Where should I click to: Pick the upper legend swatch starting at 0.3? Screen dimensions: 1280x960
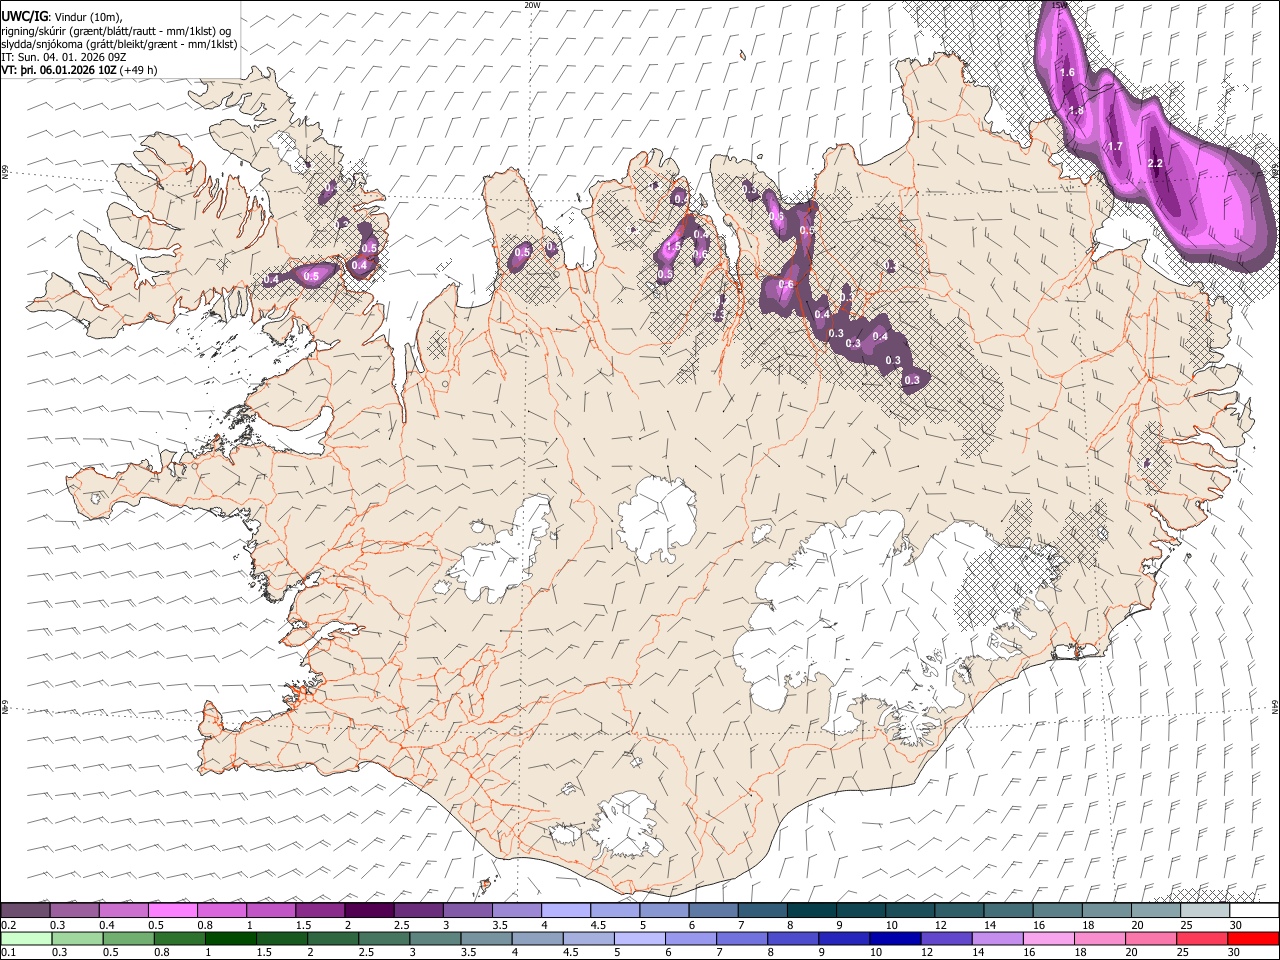(x=74, y=910)
